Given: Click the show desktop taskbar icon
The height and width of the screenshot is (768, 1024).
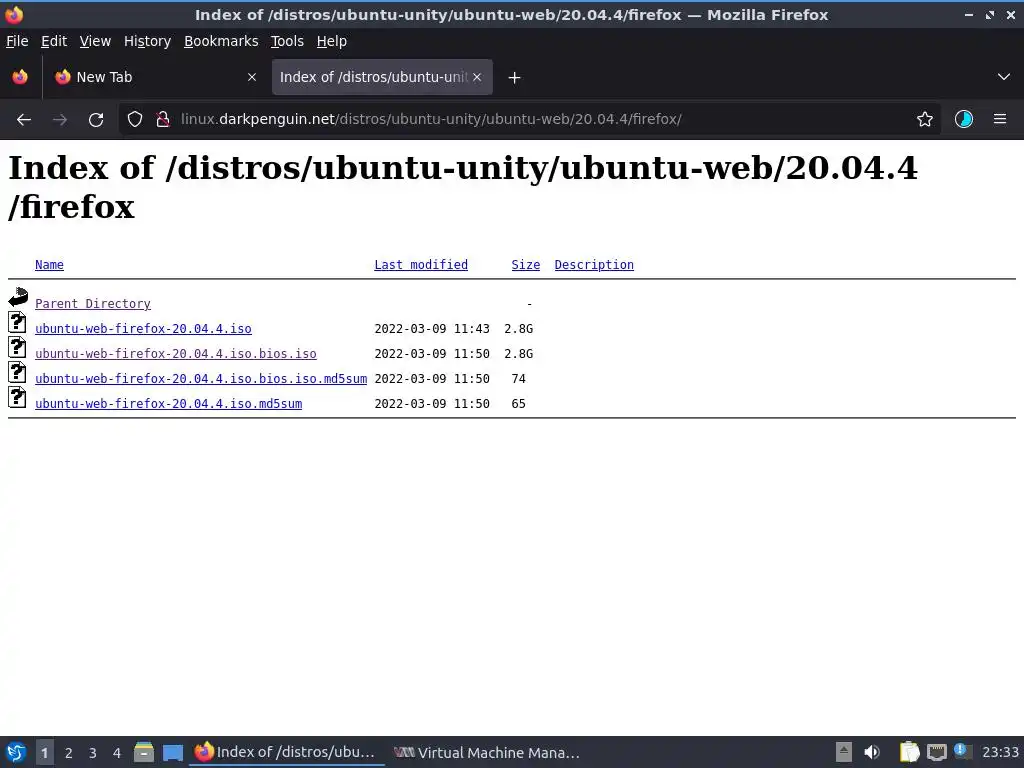Looking at the screenshot, I should [x=173, y=752].
